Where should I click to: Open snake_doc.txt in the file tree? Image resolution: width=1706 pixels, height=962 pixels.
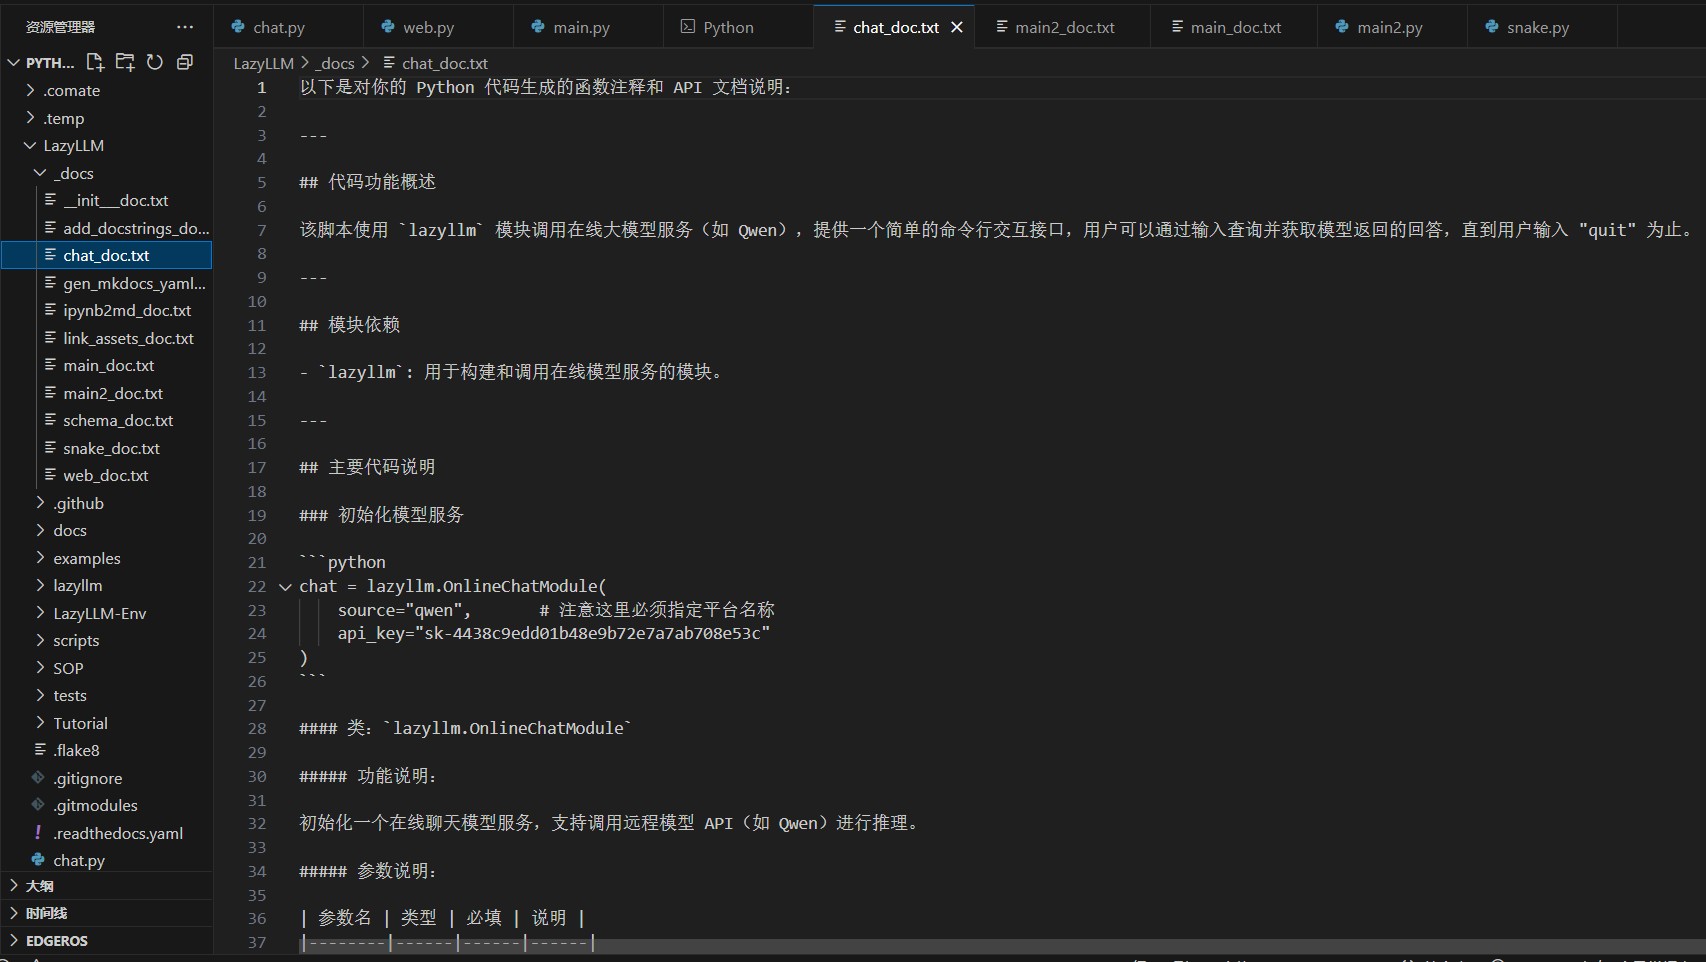pos(106,448)
